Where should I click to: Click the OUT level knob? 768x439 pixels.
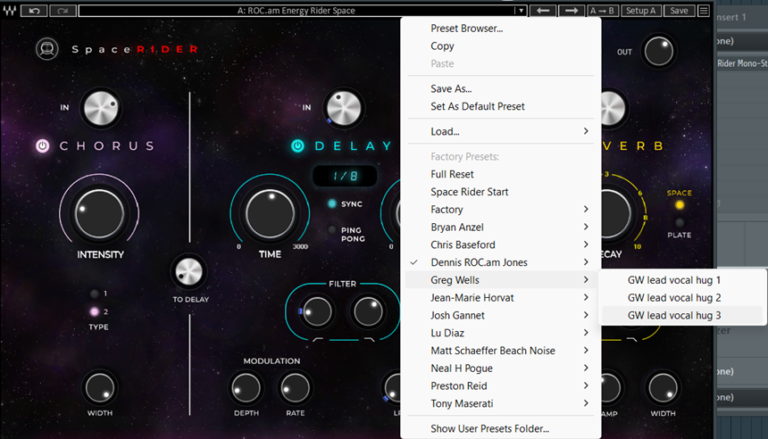click(659, 51)
